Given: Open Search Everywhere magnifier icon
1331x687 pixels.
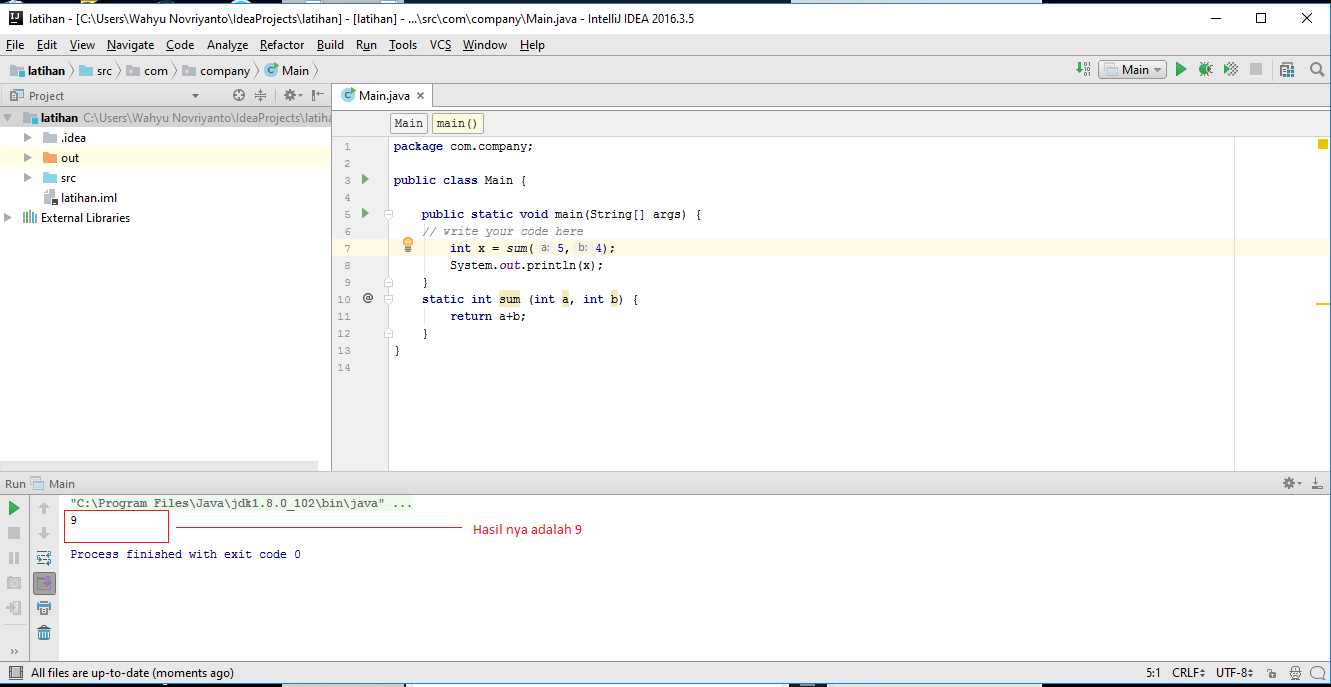Looking at the screenshot, I should pos(1317,70).
